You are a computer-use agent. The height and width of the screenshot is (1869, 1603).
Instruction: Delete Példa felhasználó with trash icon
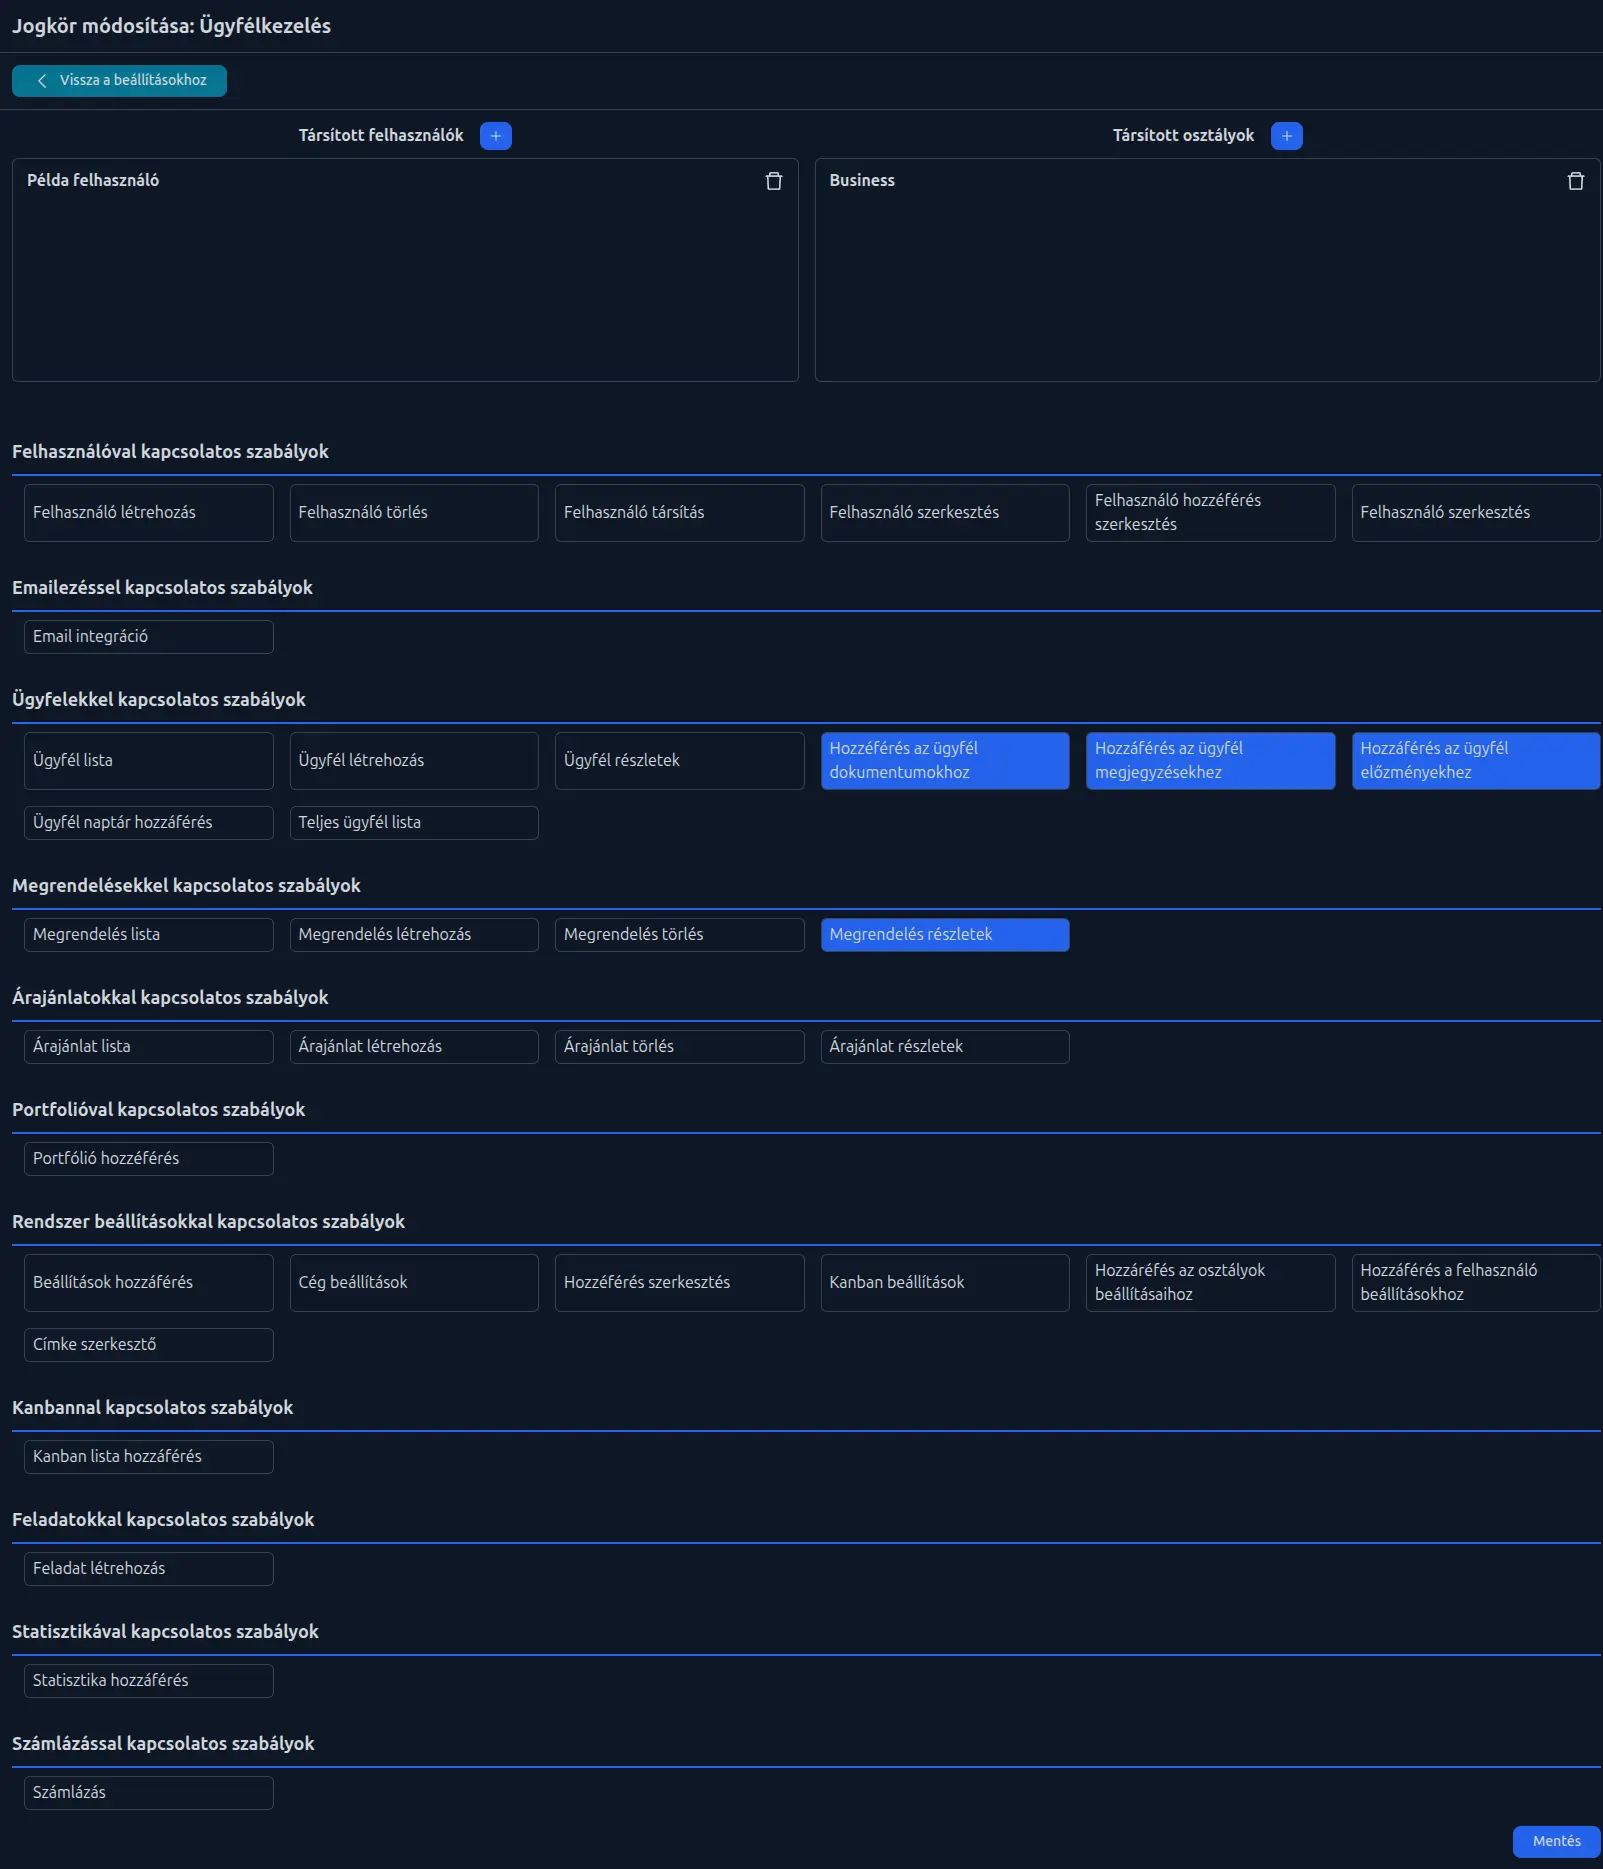773,181
